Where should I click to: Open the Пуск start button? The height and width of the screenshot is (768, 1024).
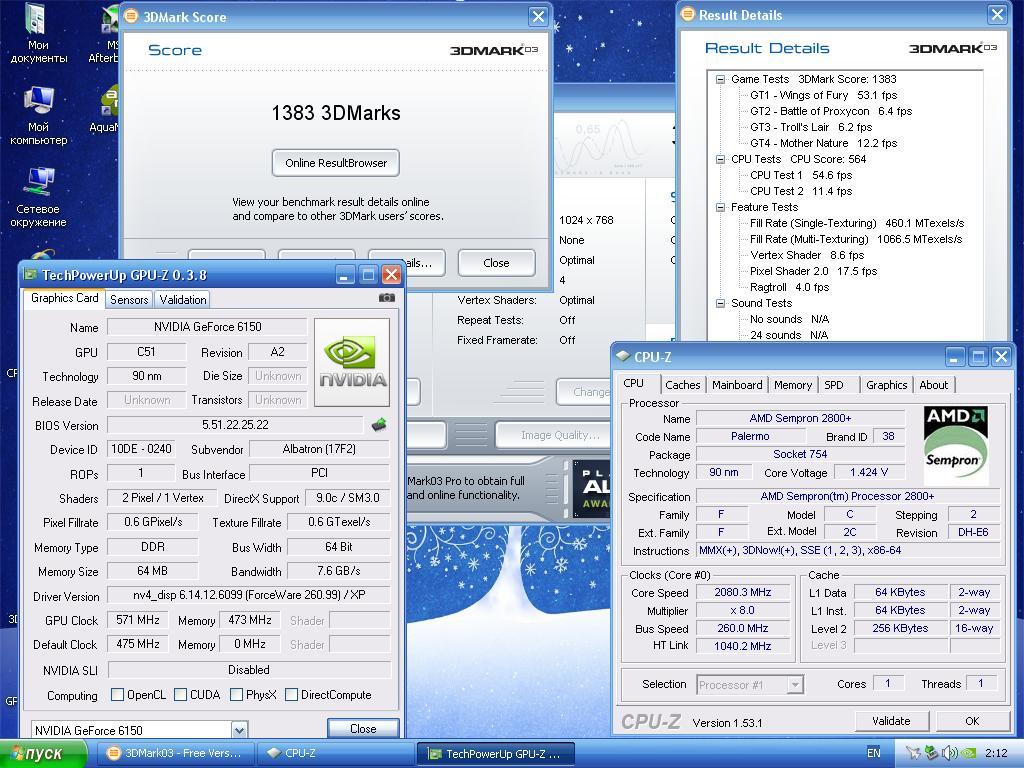(42, 754)
